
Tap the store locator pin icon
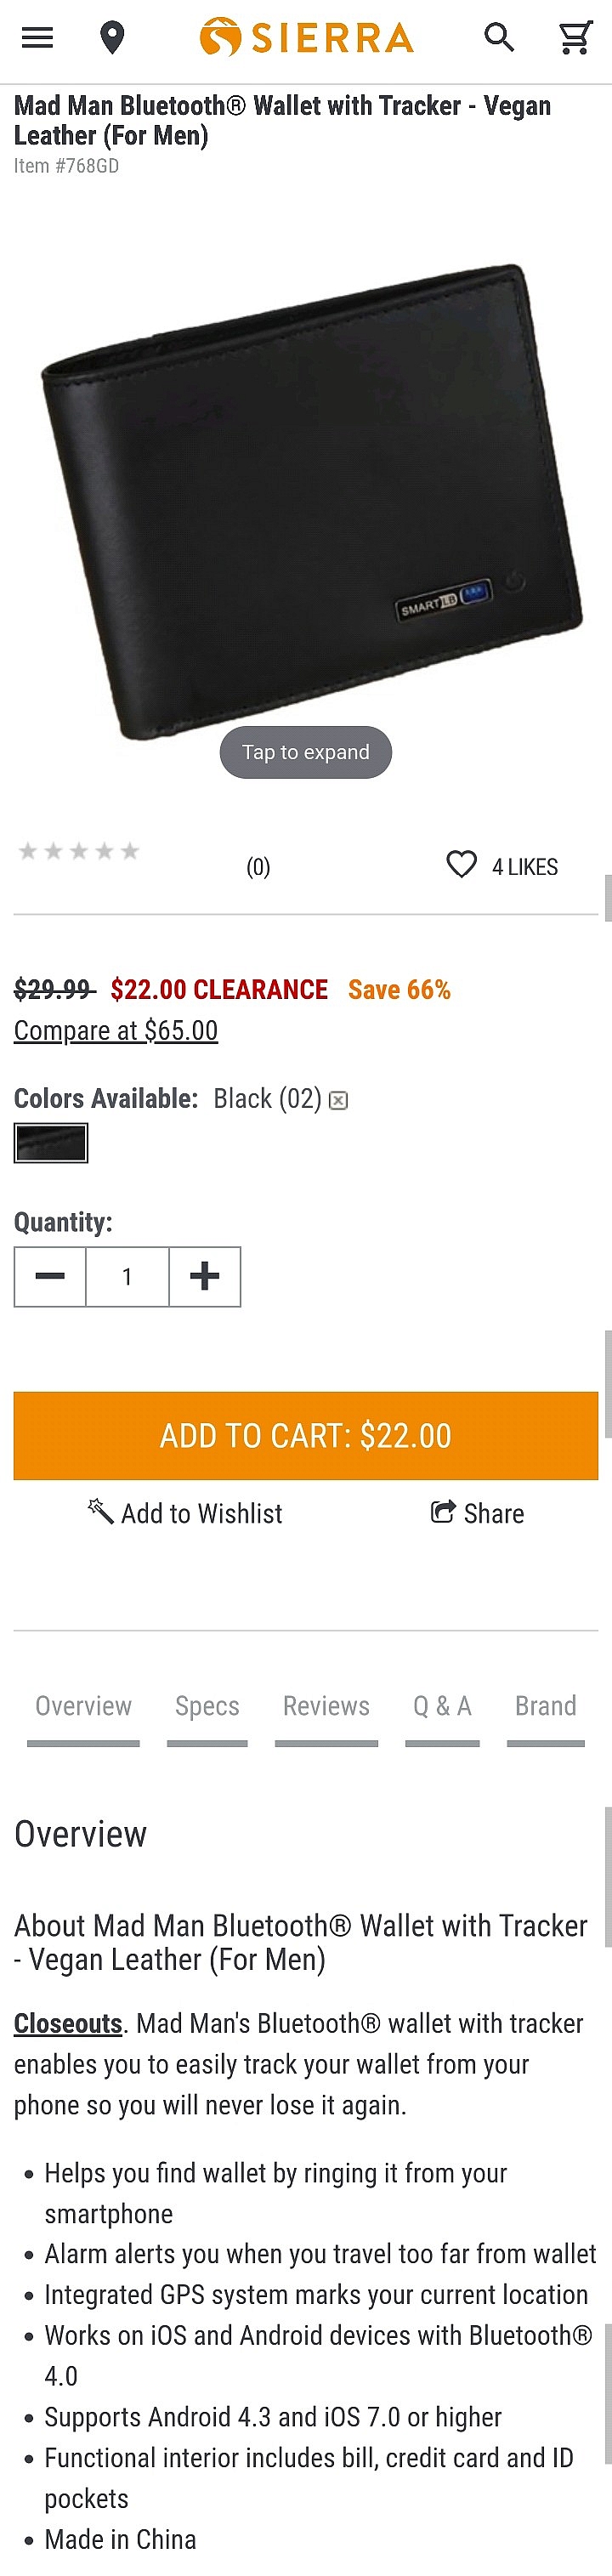click(x=113, y=38)
